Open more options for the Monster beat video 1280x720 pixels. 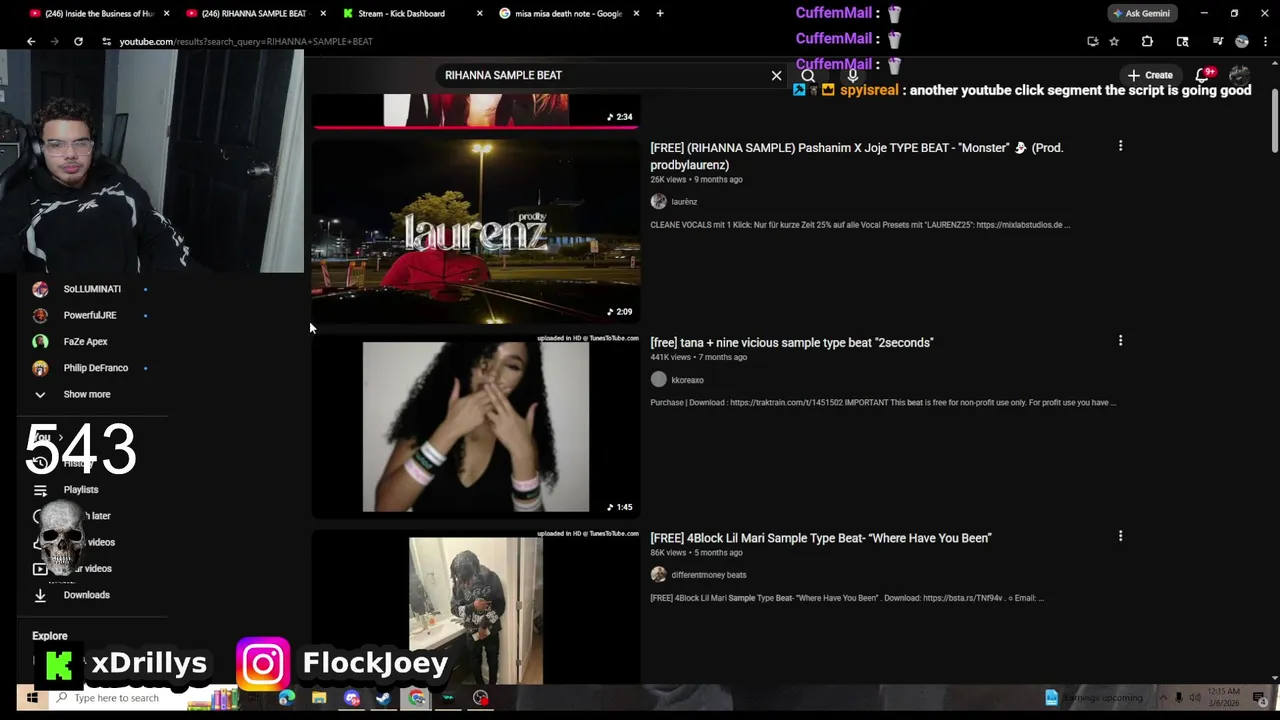1120,146
